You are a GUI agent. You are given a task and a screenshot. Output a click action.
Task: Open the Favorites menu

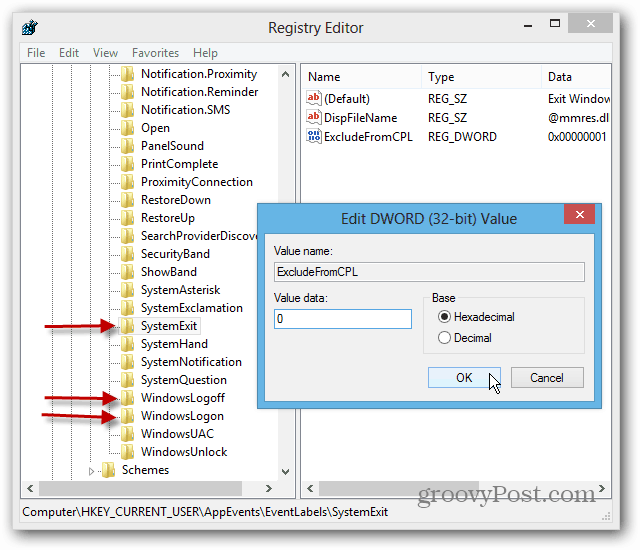[x=156, y=53]
